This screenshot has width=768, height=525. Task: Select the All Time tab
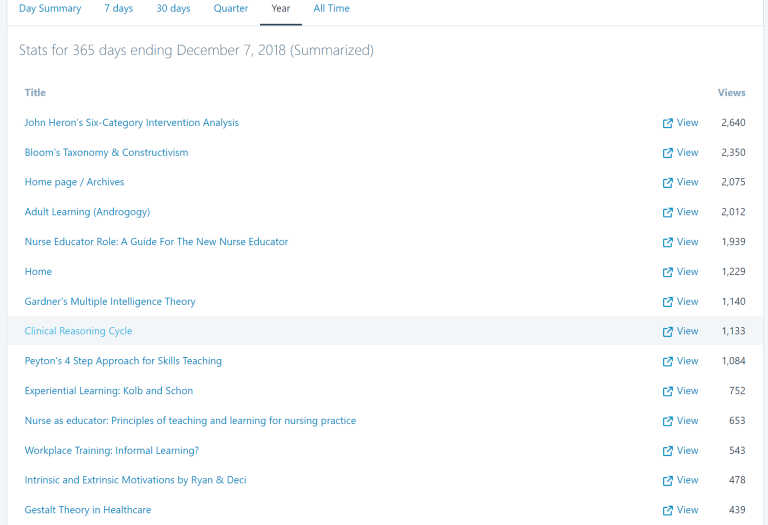tap(331, 9)
